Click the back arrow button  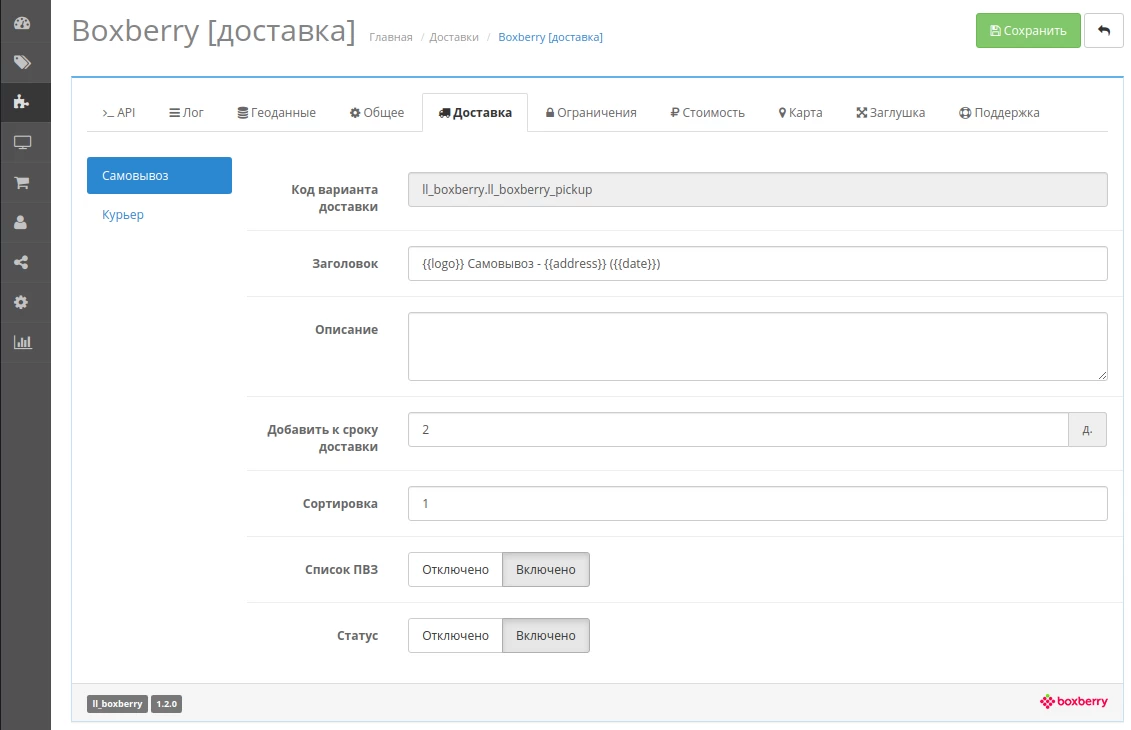[x=1104, y=30]
